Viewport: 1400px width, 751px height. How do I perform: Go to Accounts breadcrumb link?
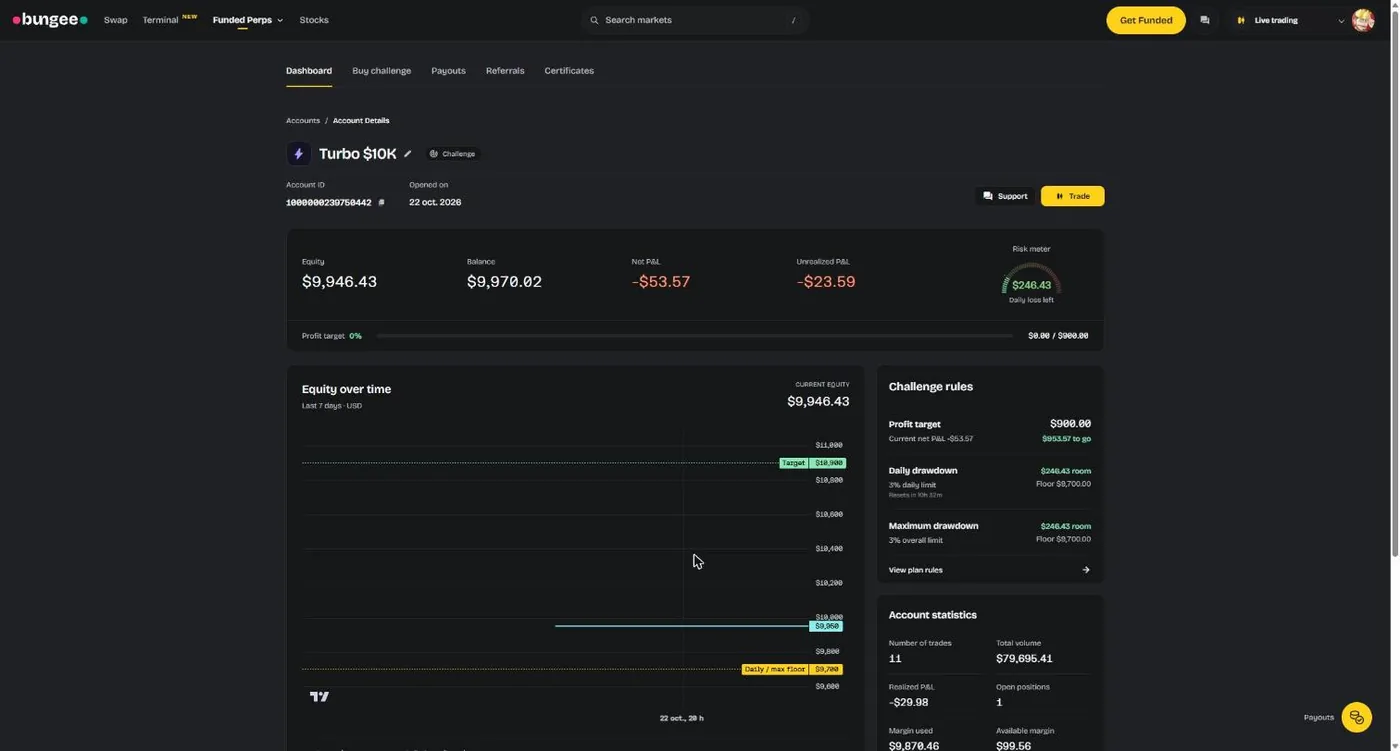(x=303, y=121)
